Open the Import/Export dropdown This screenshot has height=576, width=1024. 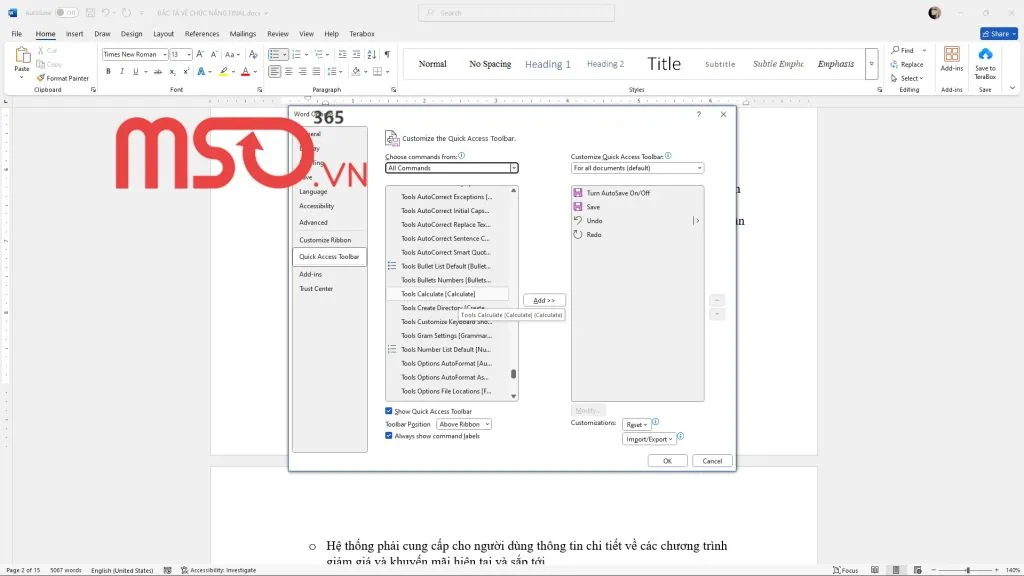[648, 439]
